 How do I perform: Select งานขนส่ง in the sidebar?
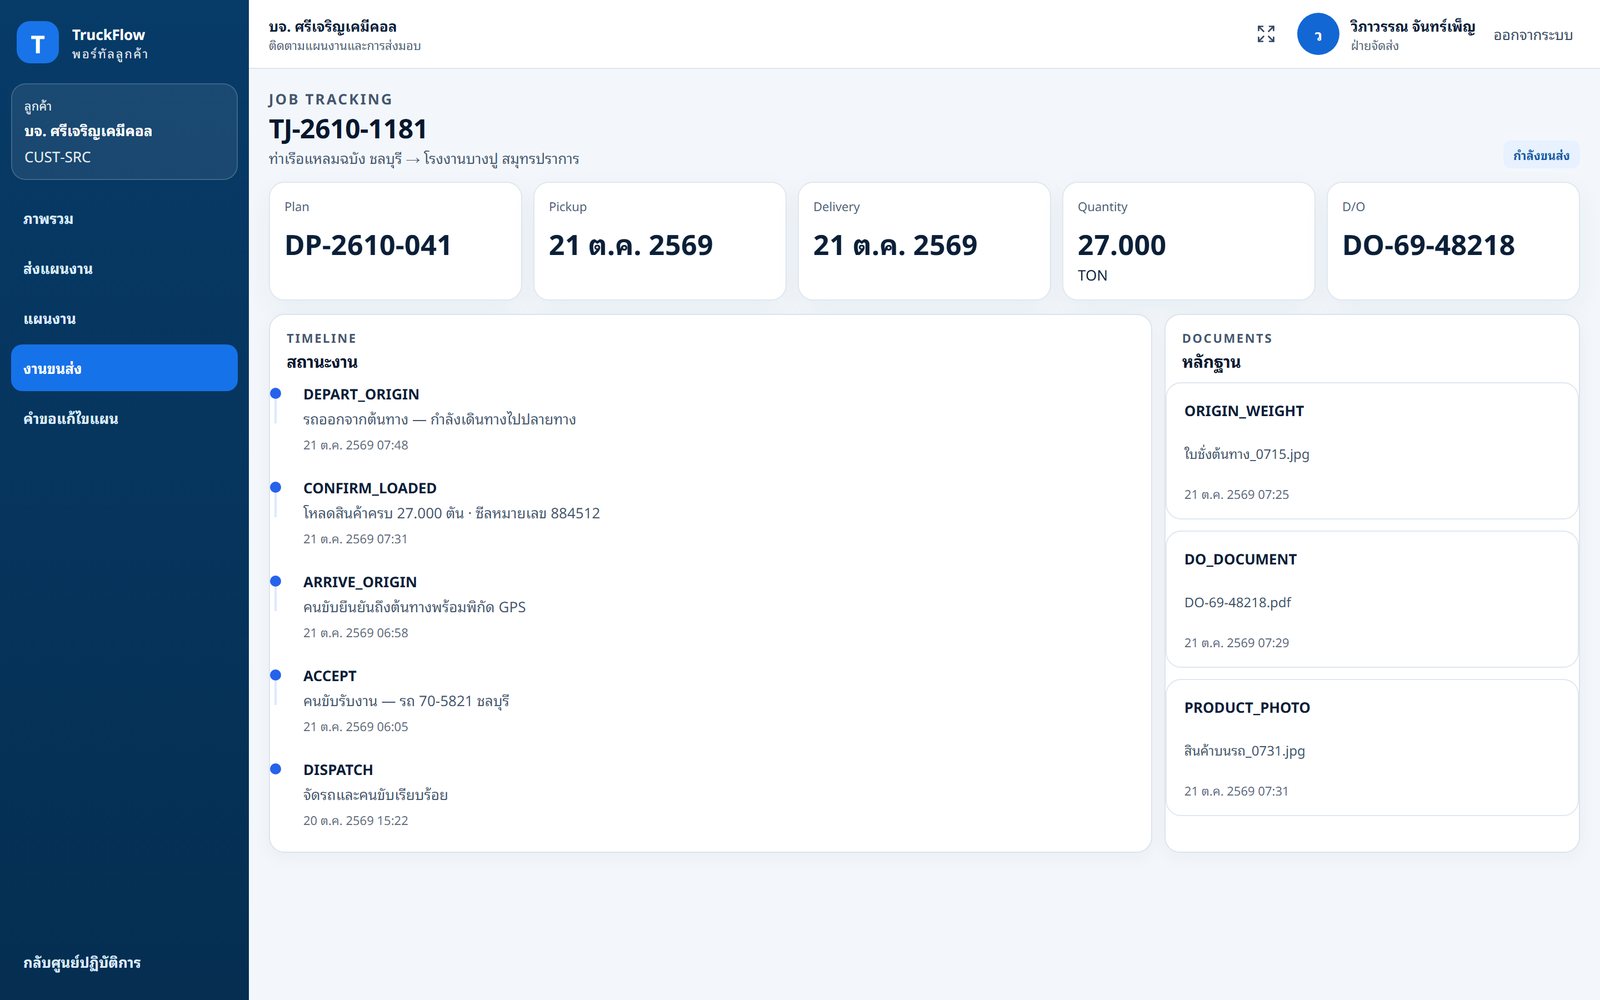click(x=124, y=368)
